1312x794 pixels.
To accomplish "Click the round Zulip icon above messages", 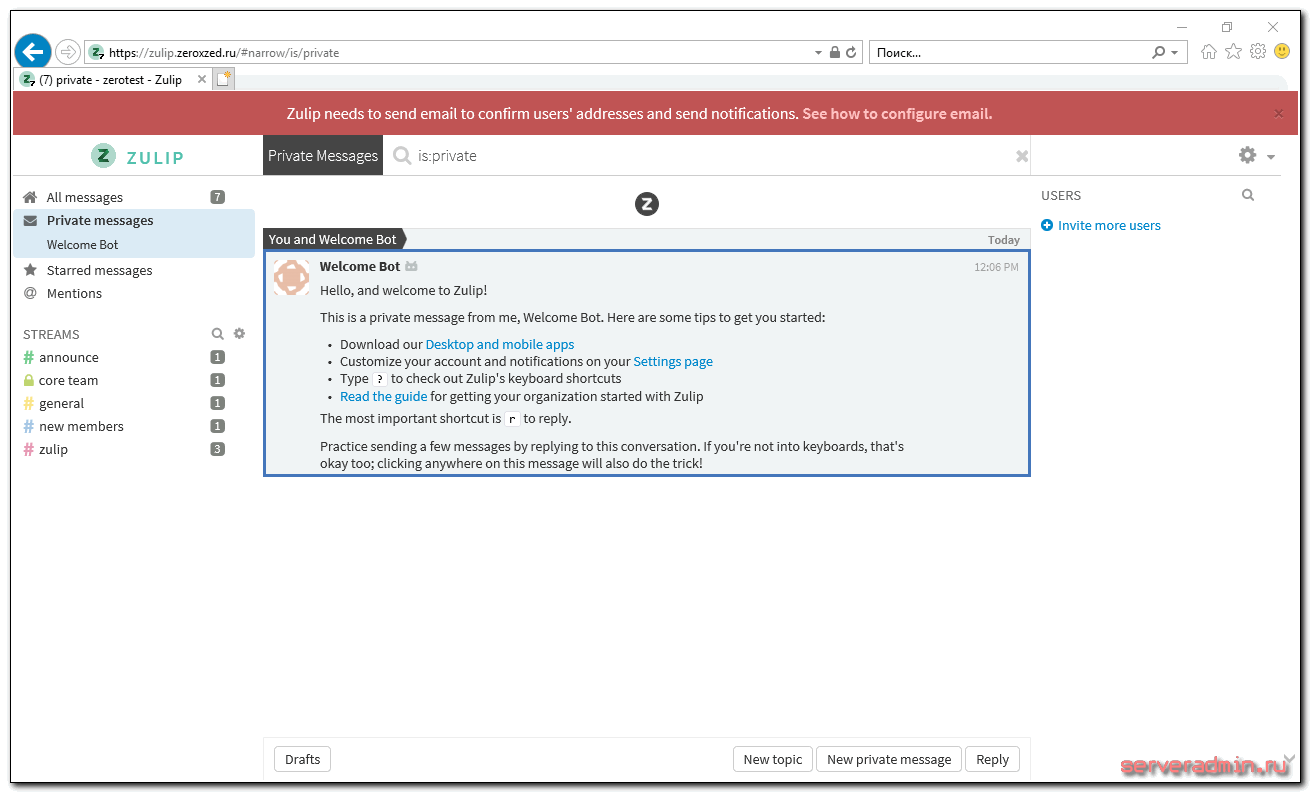I will [647, 204].
